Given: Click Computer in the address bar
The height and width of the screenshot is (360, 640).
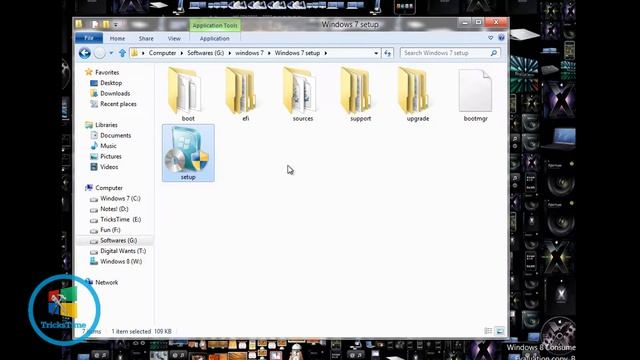Looking at the screenshot, I should click(x=162, y=53).
